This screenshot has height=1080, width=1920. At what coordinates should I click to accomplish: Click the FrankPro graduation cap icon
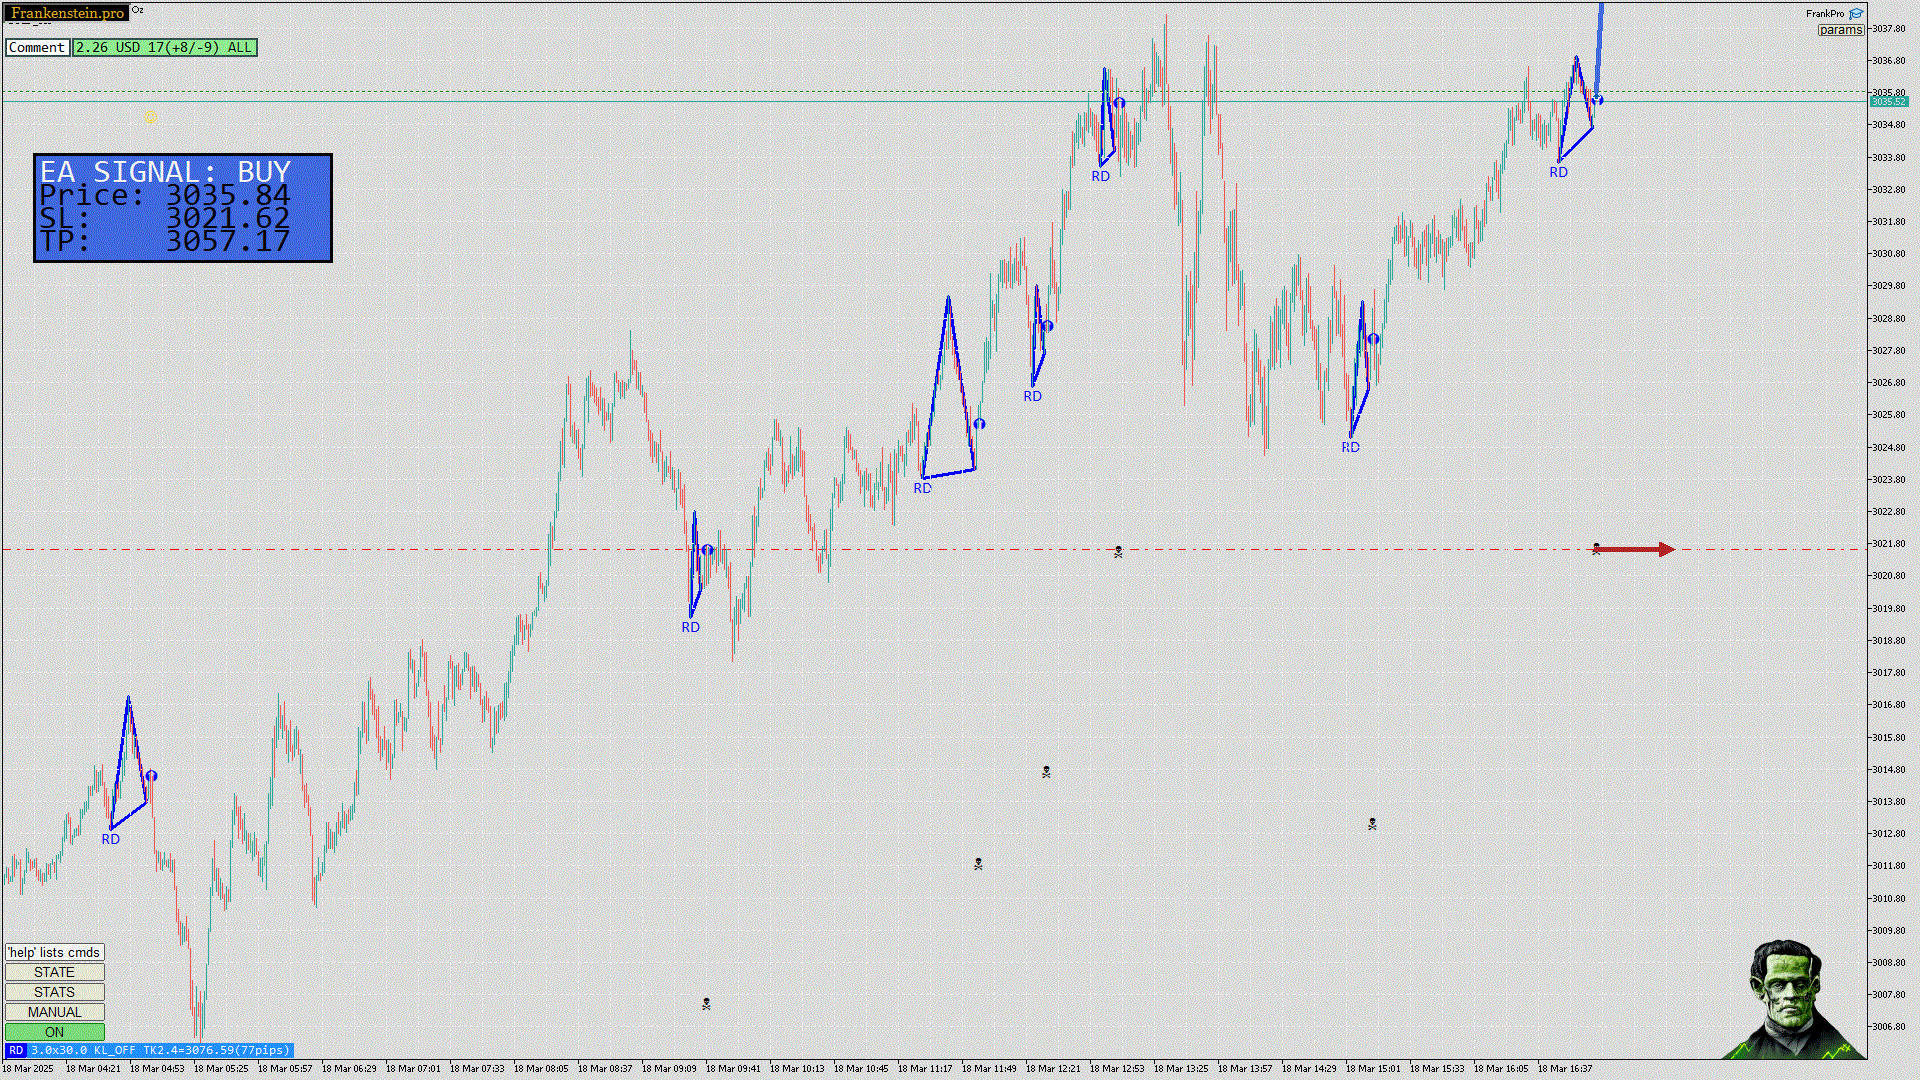[1856, 14]
